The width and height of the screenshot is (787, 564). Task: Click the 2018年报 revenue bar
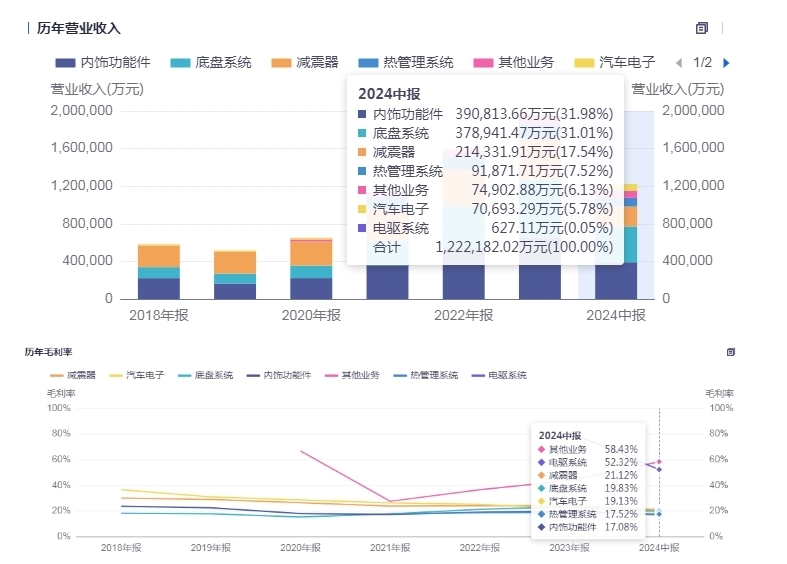pos(159,271)
